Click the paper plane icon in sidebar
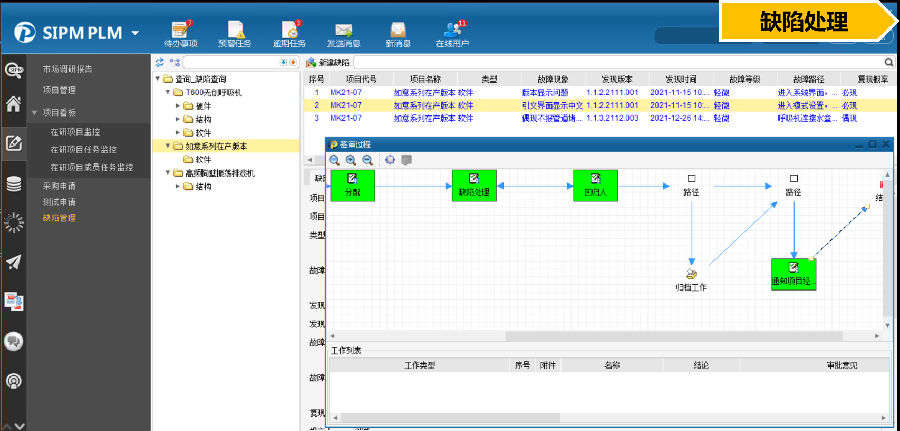 tap(14, 262)
